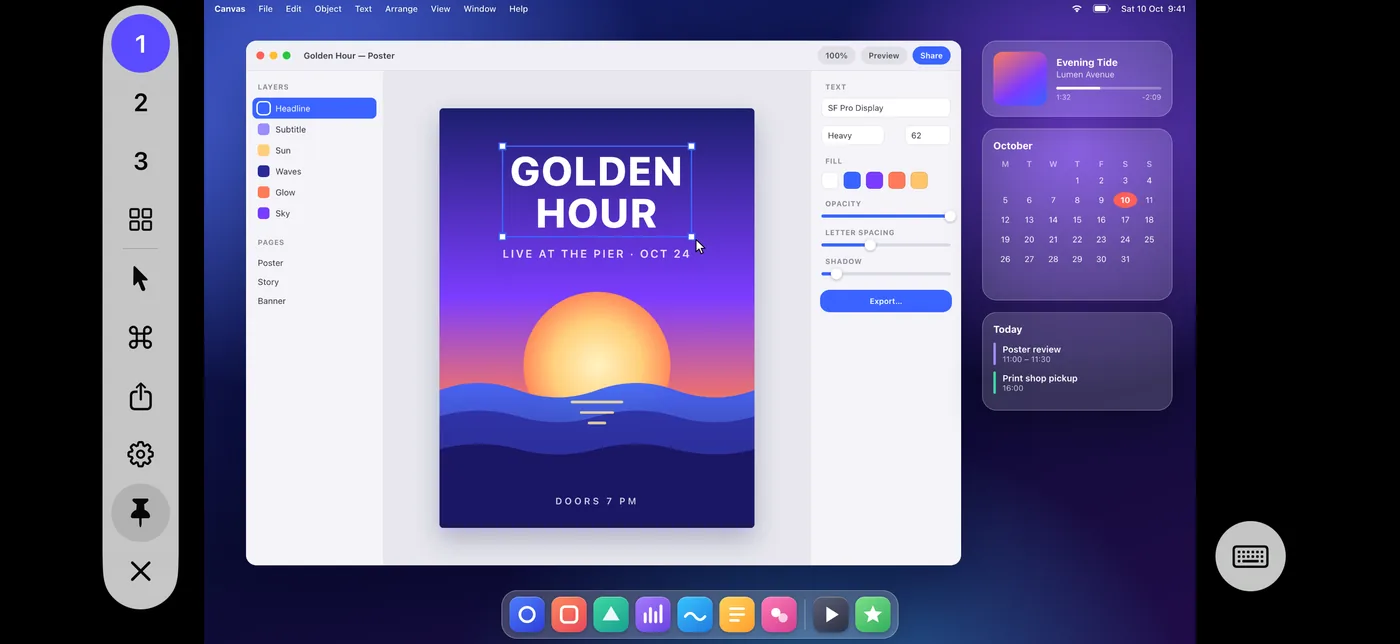
Task: Select the pointer mode arrow icon
Action: pyautogui.click(x=140, y=279)
